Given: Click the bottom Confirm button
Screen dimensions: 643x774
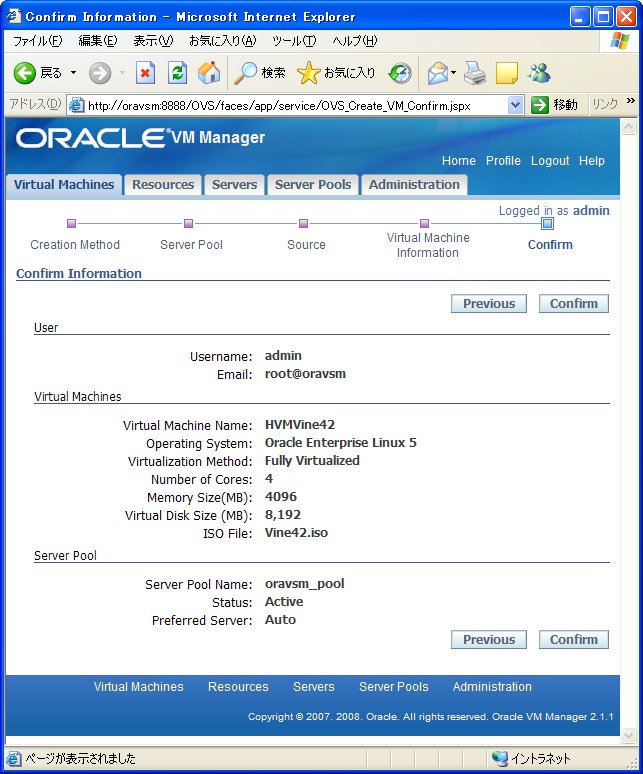Looking at the screenshot, I should coord(573,640).
